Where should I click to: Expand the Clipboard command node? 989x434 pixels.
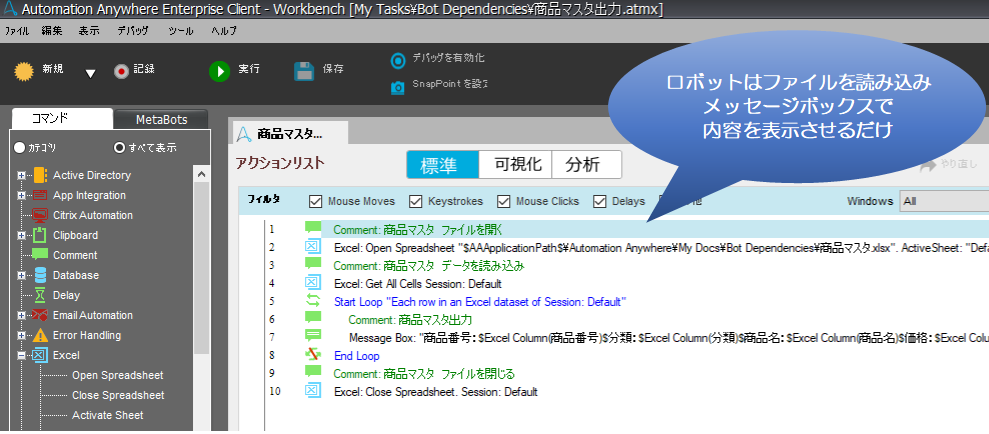point(21,235)
